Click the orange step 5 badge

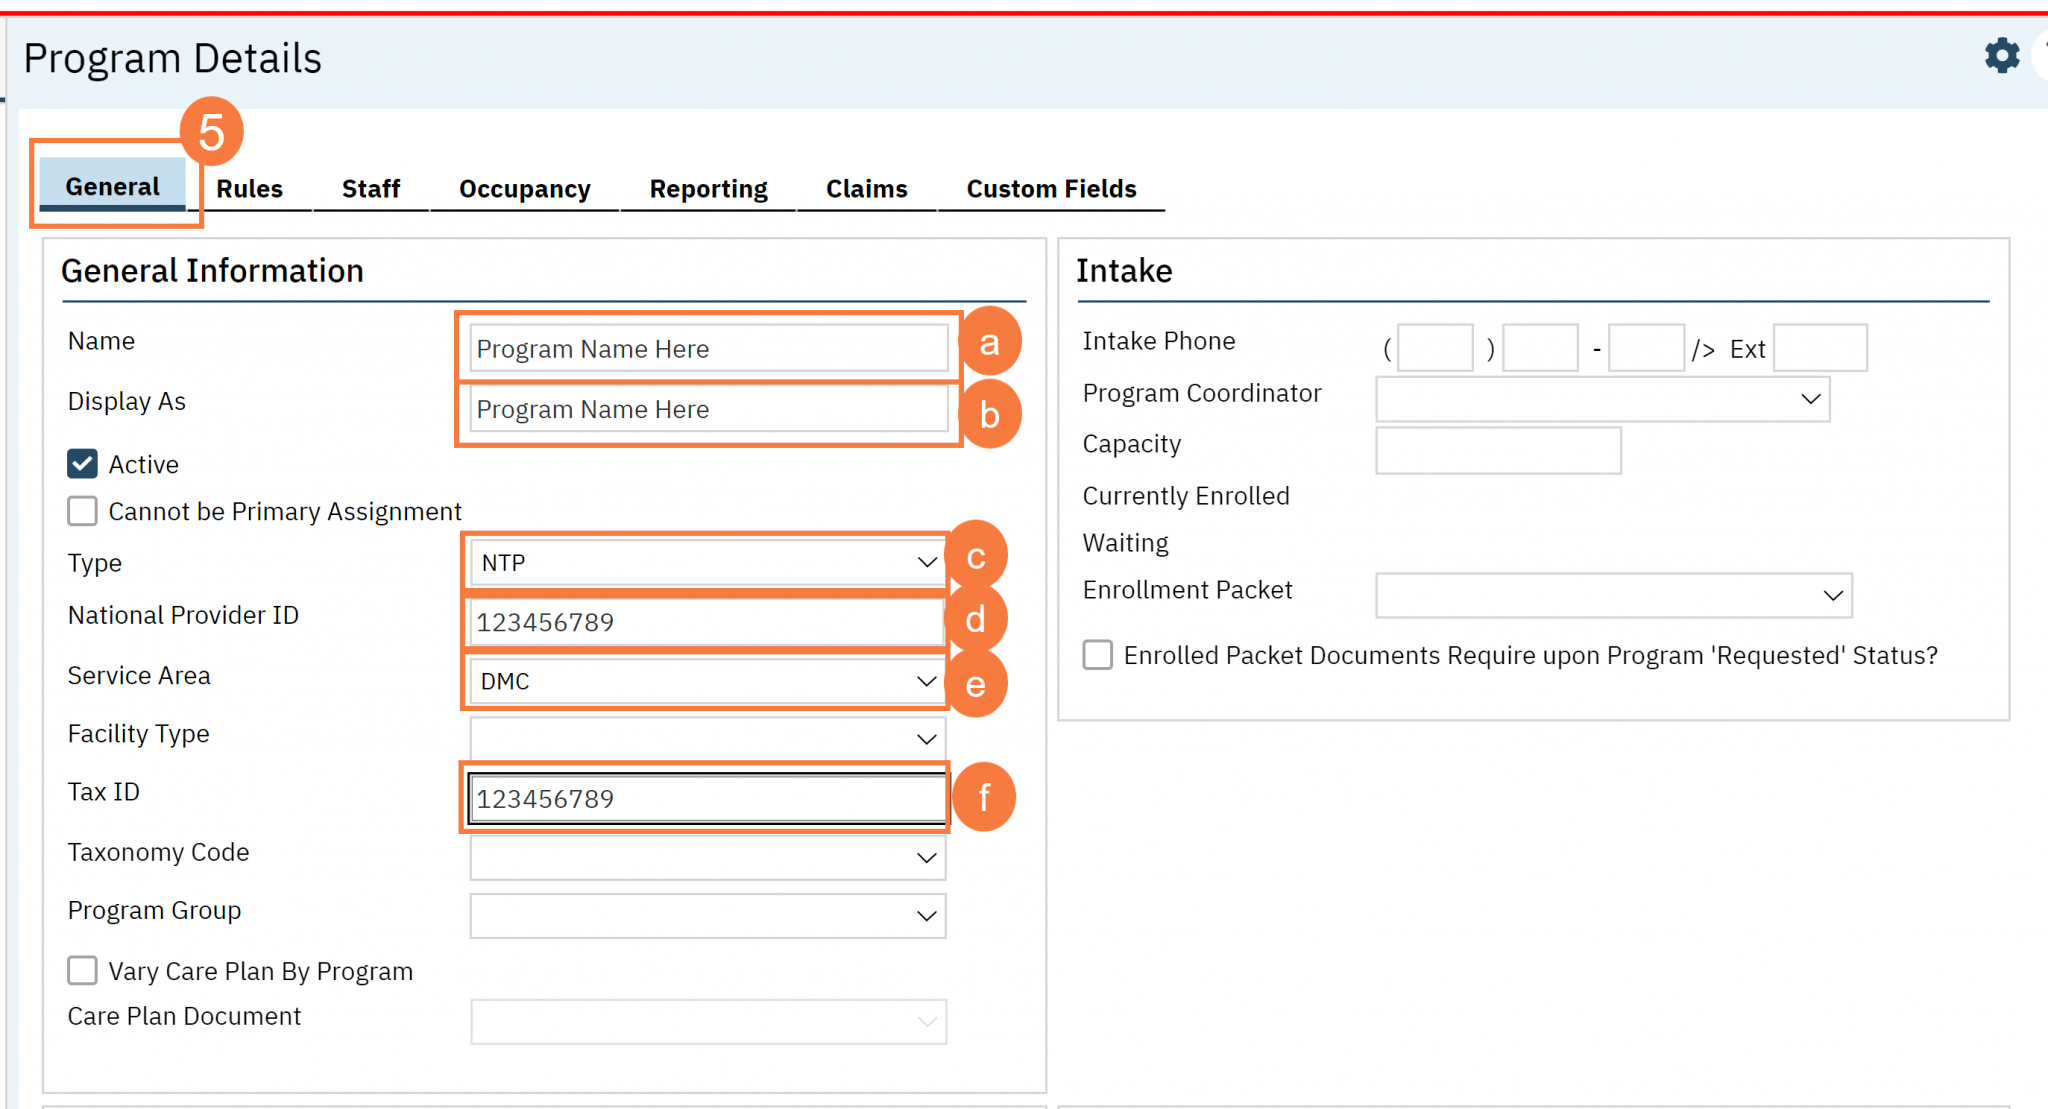click(211, 132)
